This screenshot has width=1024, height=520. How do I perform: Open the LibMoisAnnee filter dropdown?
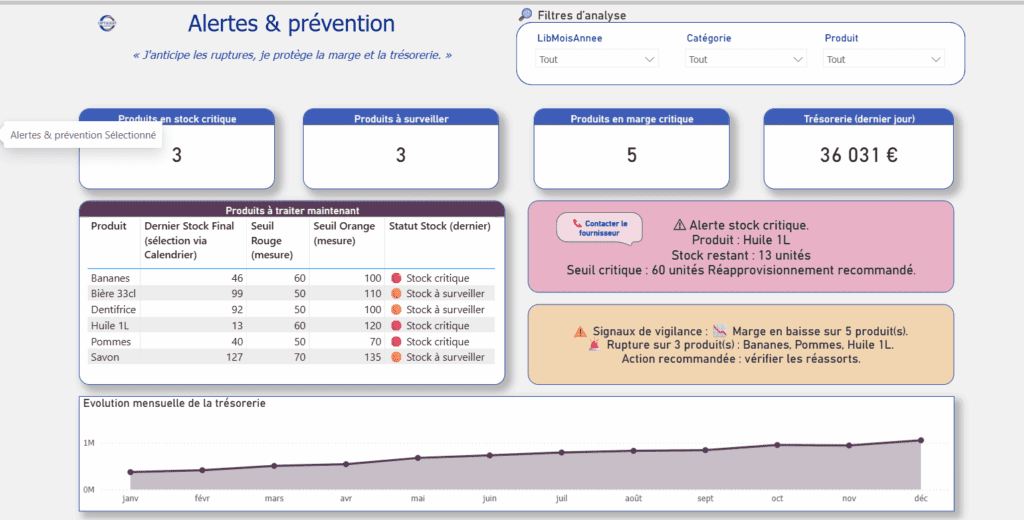(x=597, y=60)
